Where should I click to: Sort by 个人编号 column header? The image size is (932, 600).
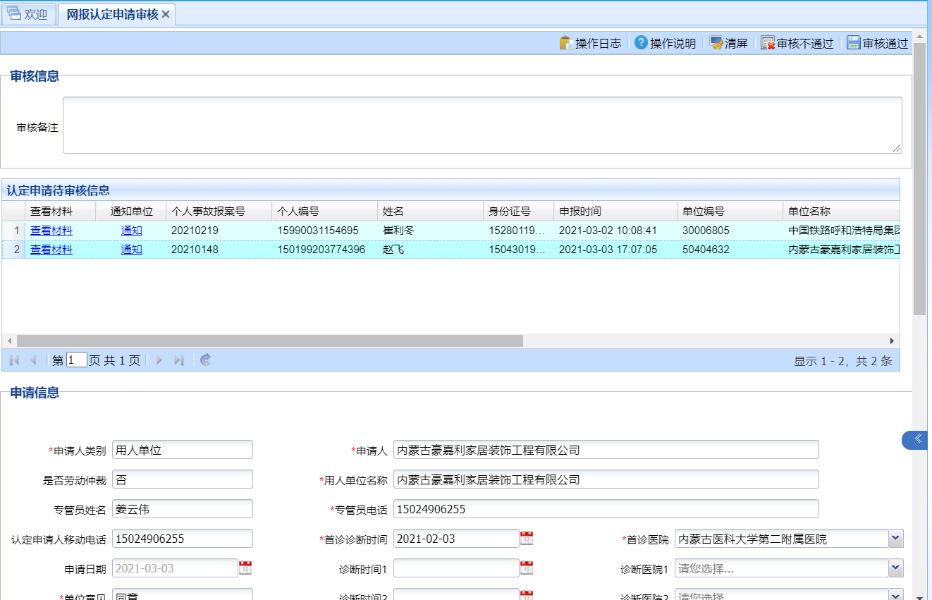click(x=325, y=211)
